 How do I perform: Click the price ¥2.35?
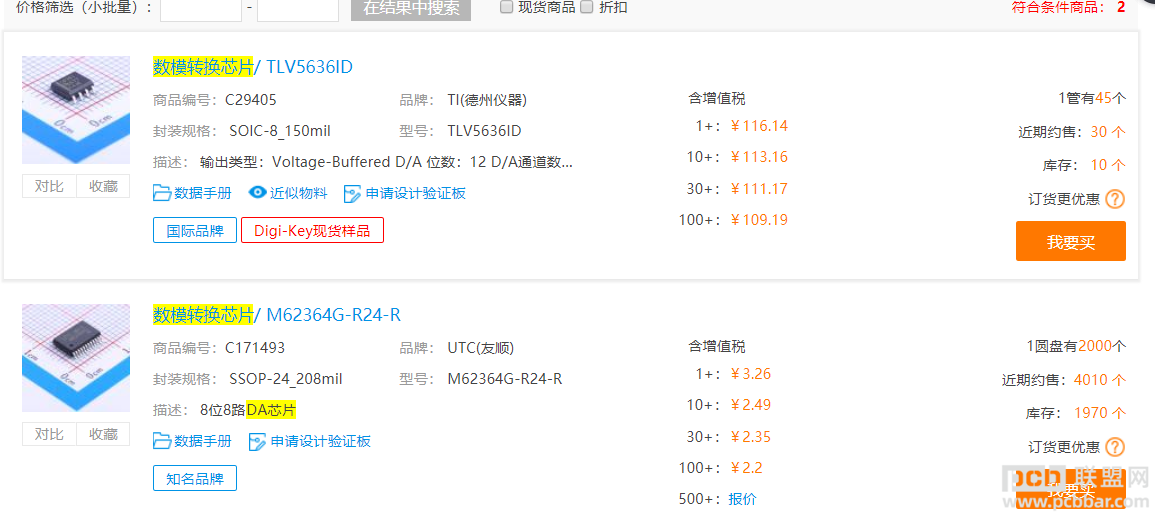tap(750, 436)
